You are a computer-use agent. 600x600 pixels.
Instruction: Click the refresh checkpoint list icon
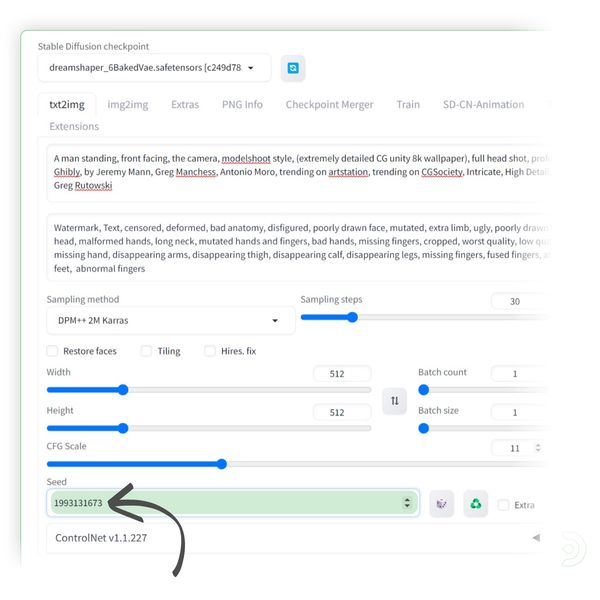[x=292, y=68]
